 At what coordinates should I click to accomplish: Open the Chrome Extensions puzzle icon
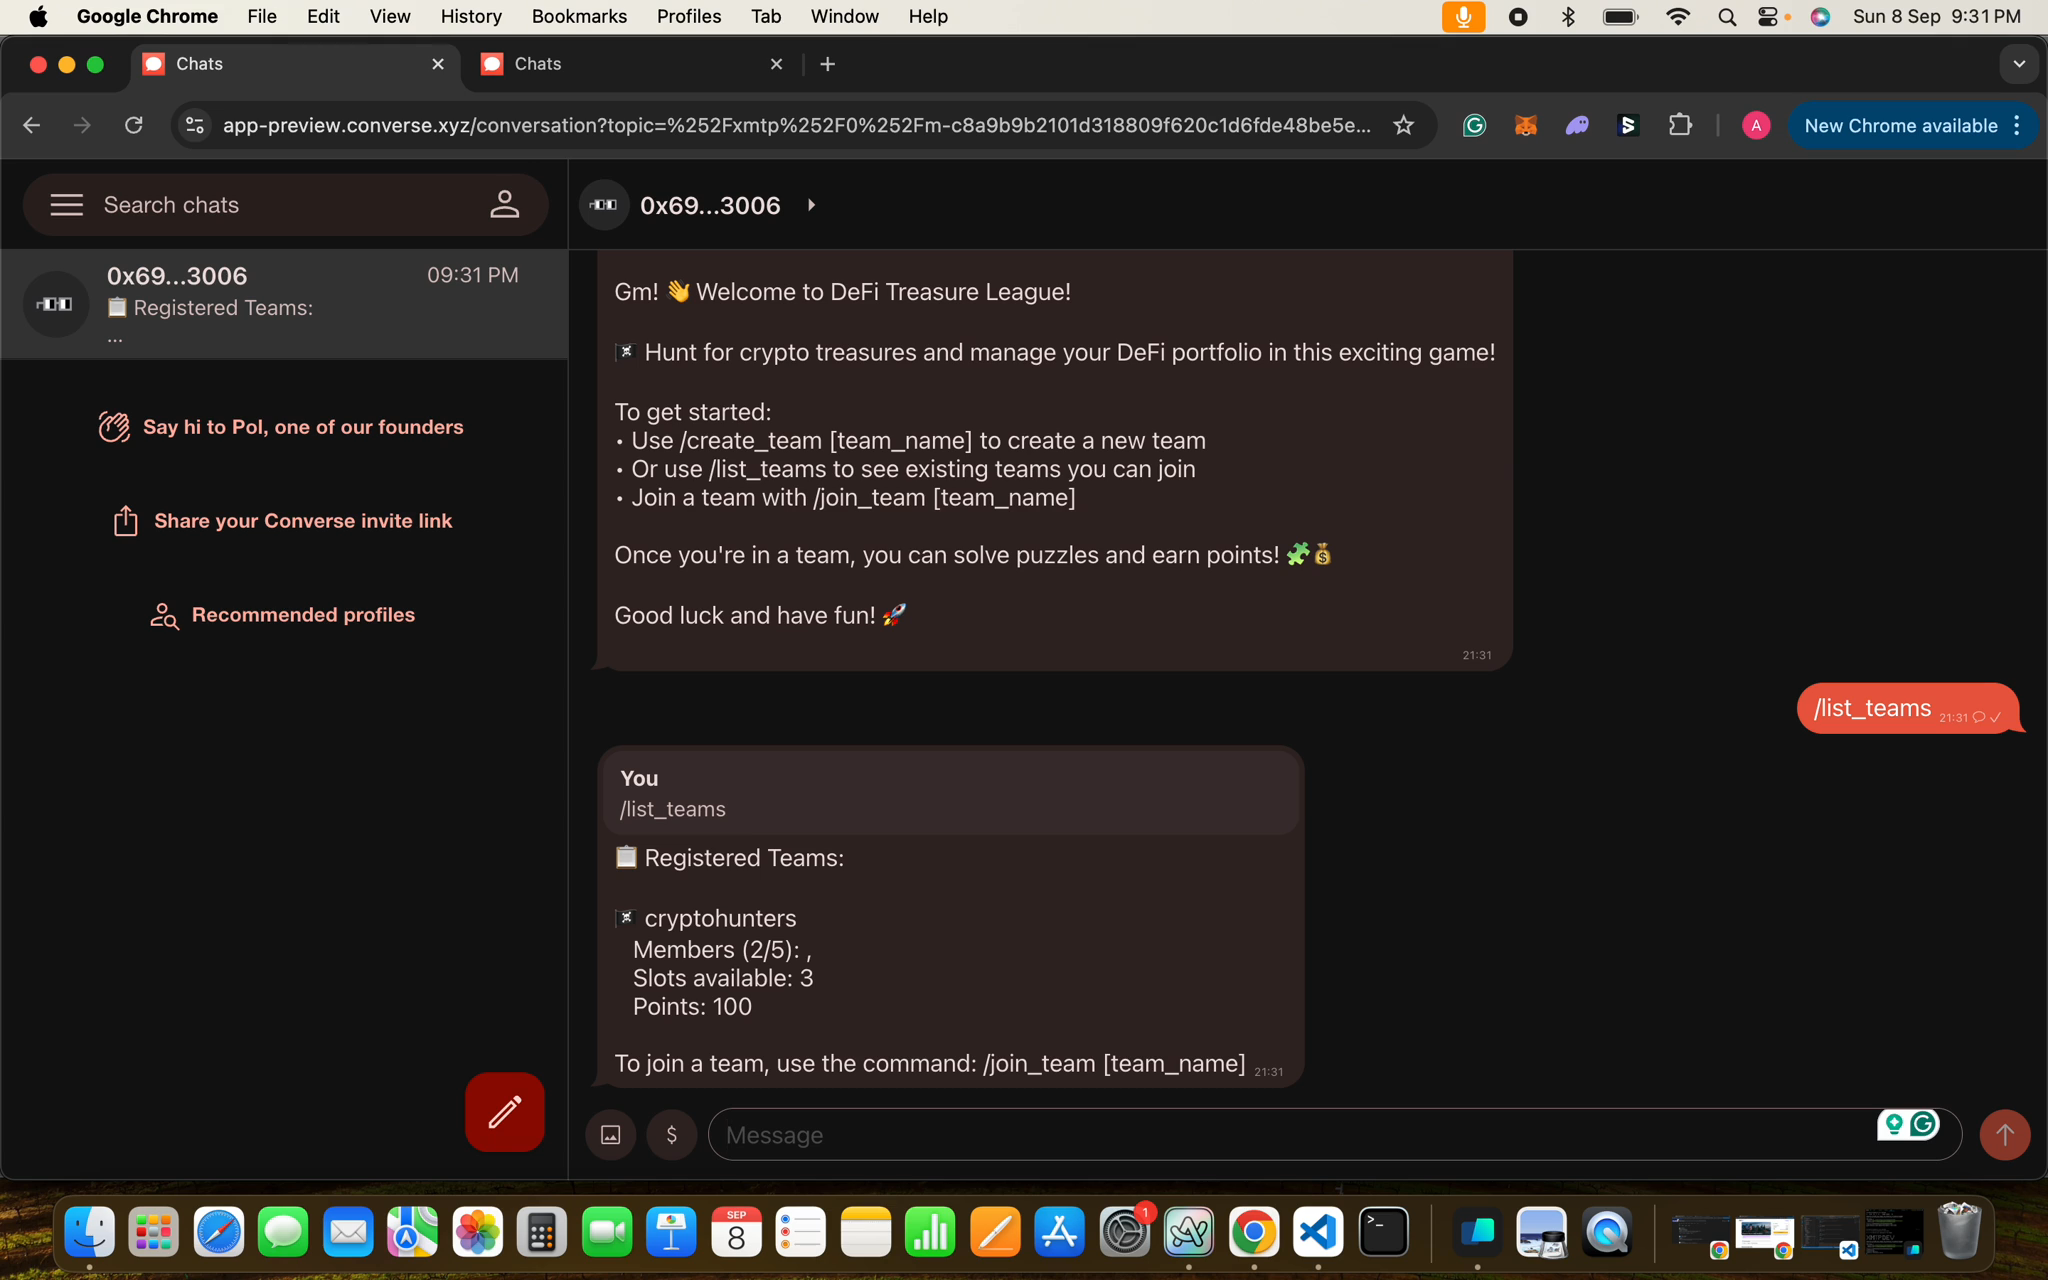(x=1681, y=125)
